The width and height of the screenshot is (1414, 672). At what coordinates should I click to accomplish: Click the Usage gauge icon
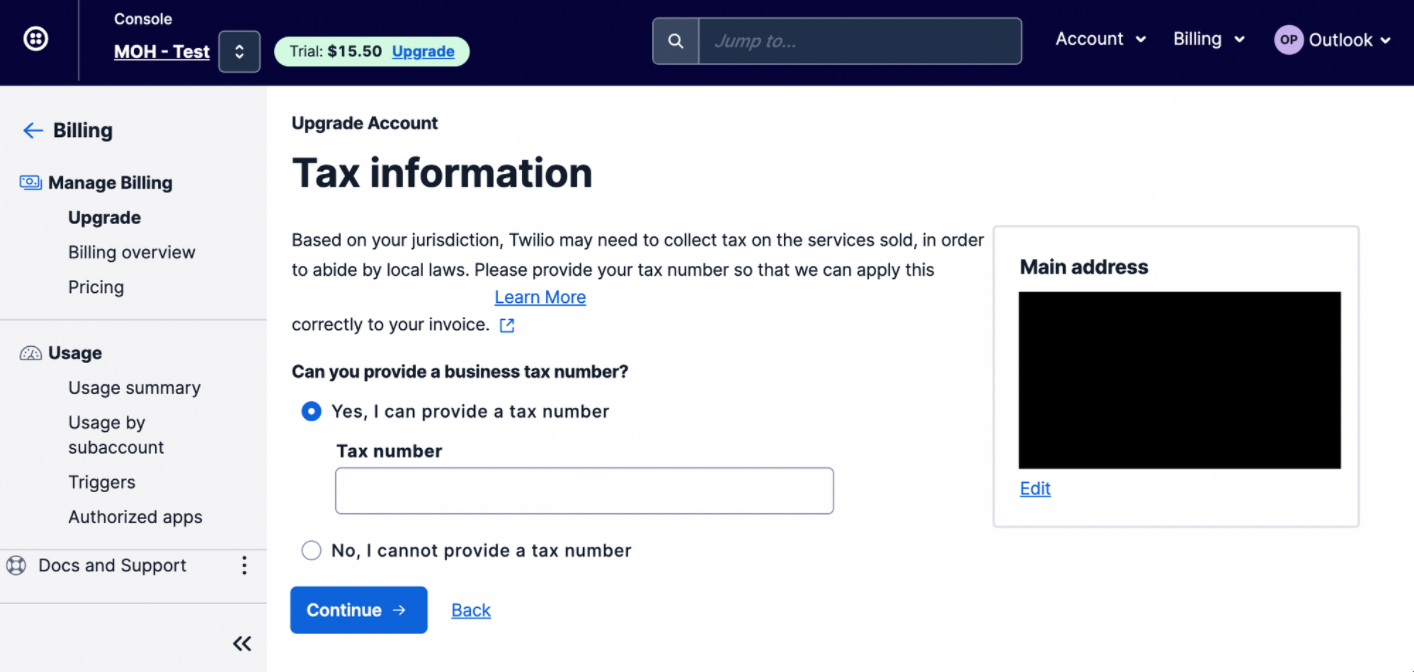[31, 353]
